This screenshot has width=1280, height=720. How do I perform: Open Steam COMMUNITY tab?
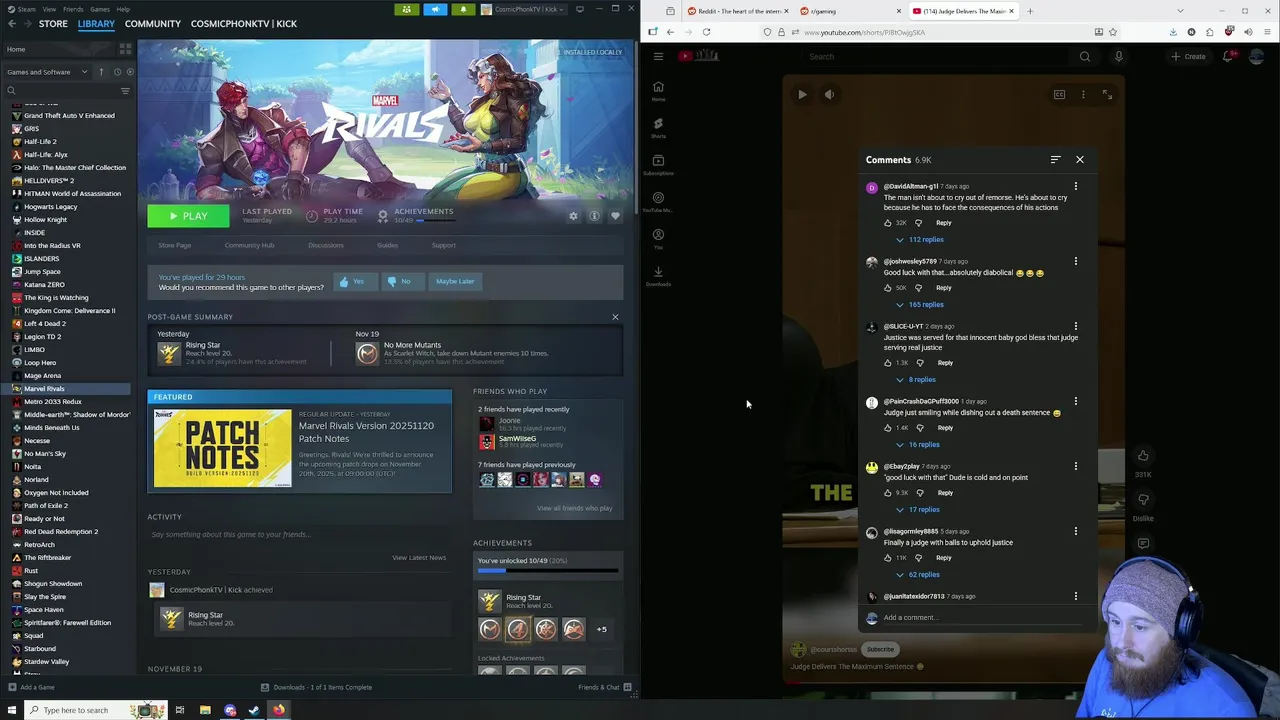tap(153, 24)
